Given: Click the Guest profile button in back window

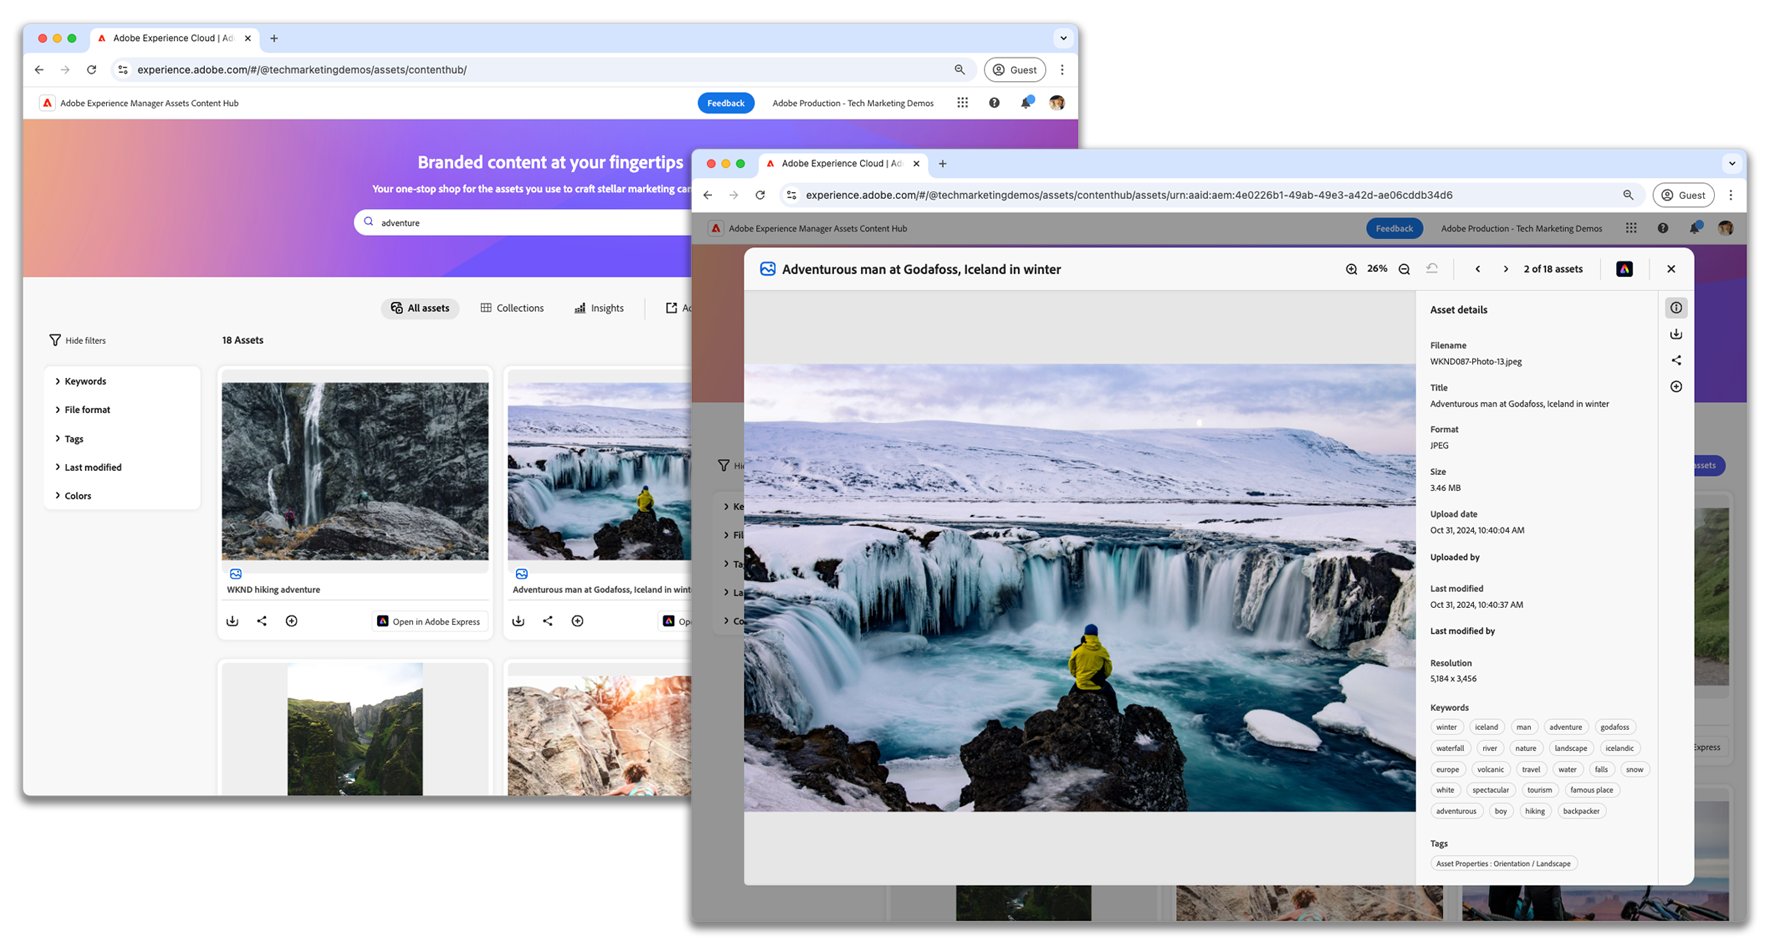Looking at the screenshot, I should 1015,70.
